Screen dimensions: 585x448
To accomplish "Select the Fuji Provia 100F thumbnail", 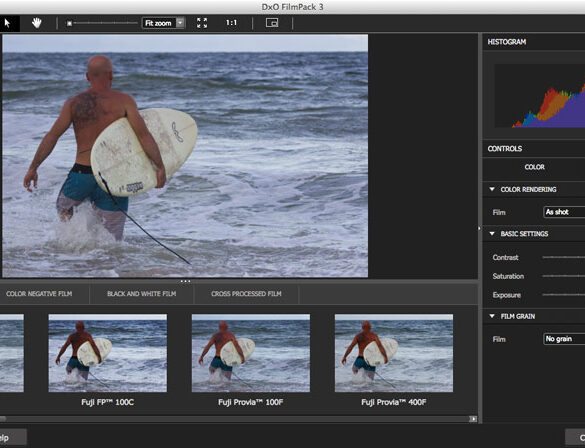I will tap(251, 353).
